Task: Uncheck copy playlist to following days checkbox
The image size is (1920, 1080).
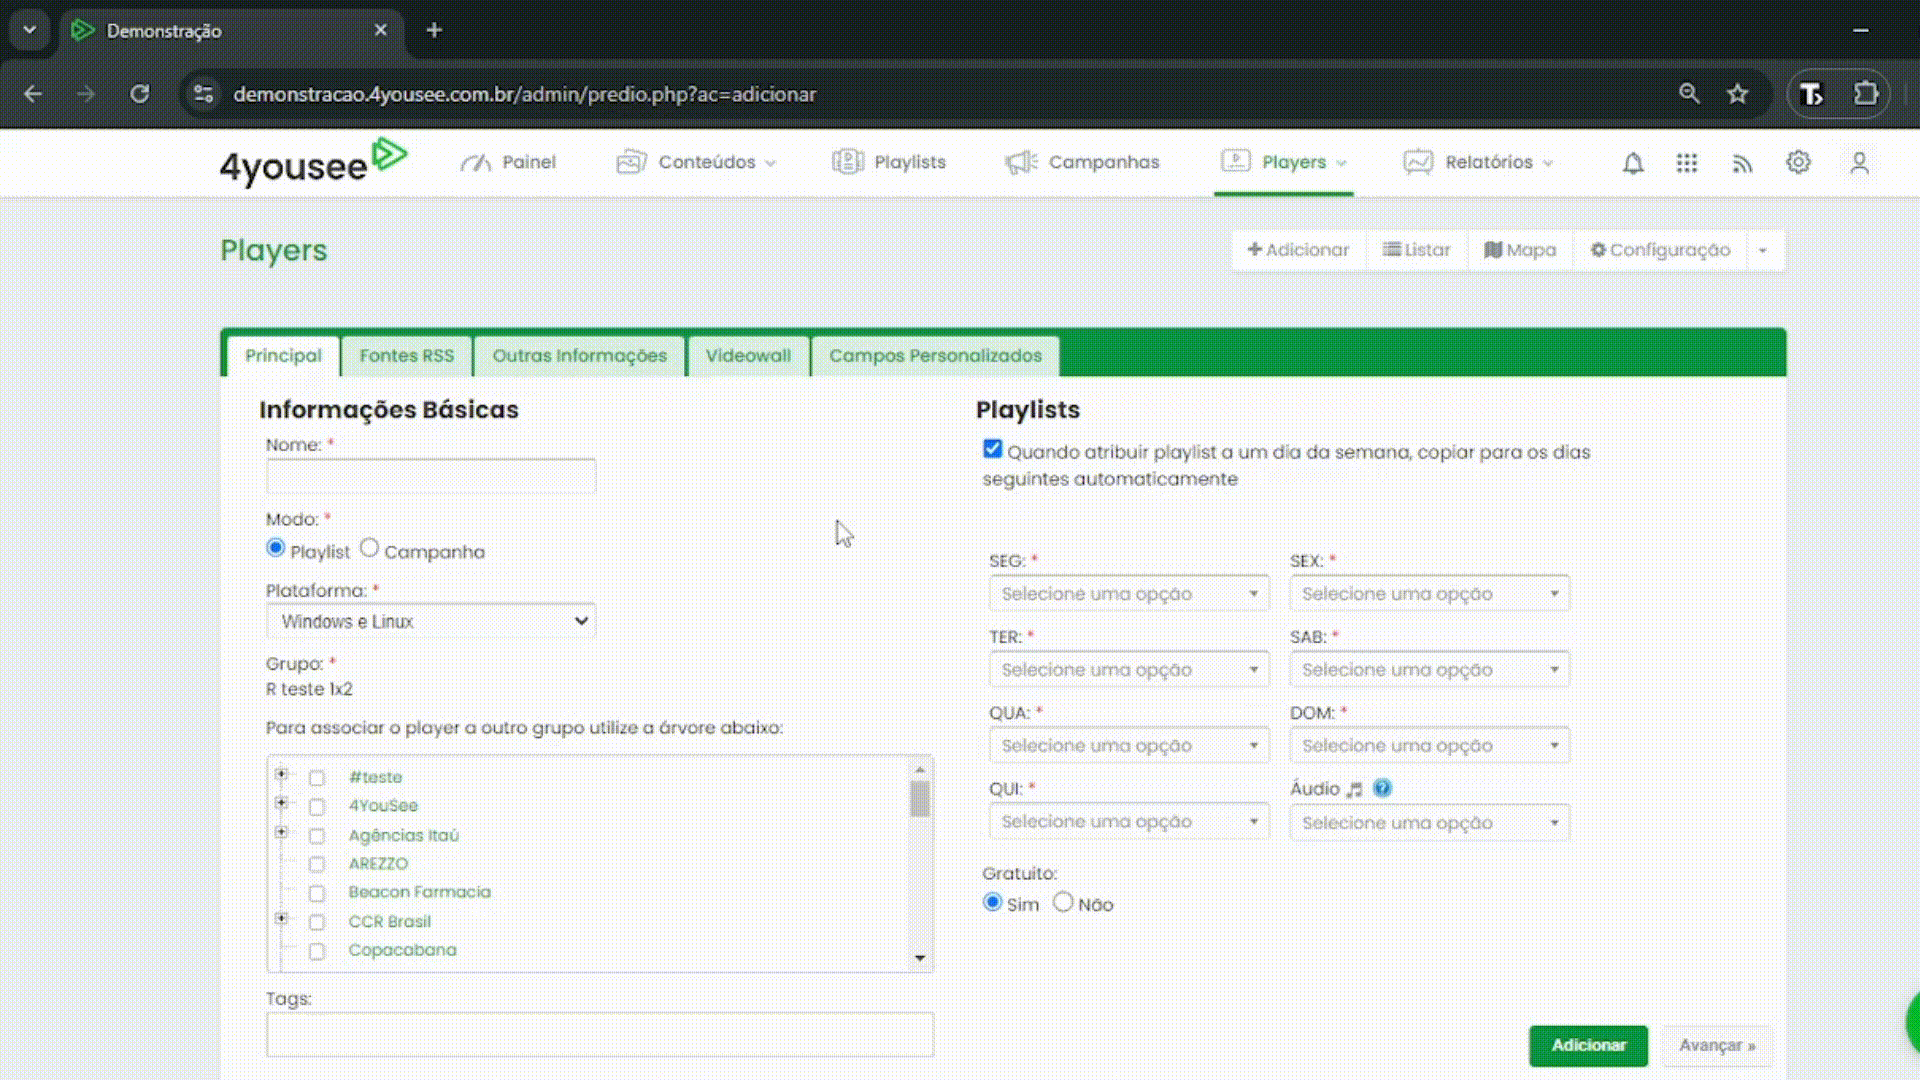Action: pyautogui.click(x=992, y=449)
